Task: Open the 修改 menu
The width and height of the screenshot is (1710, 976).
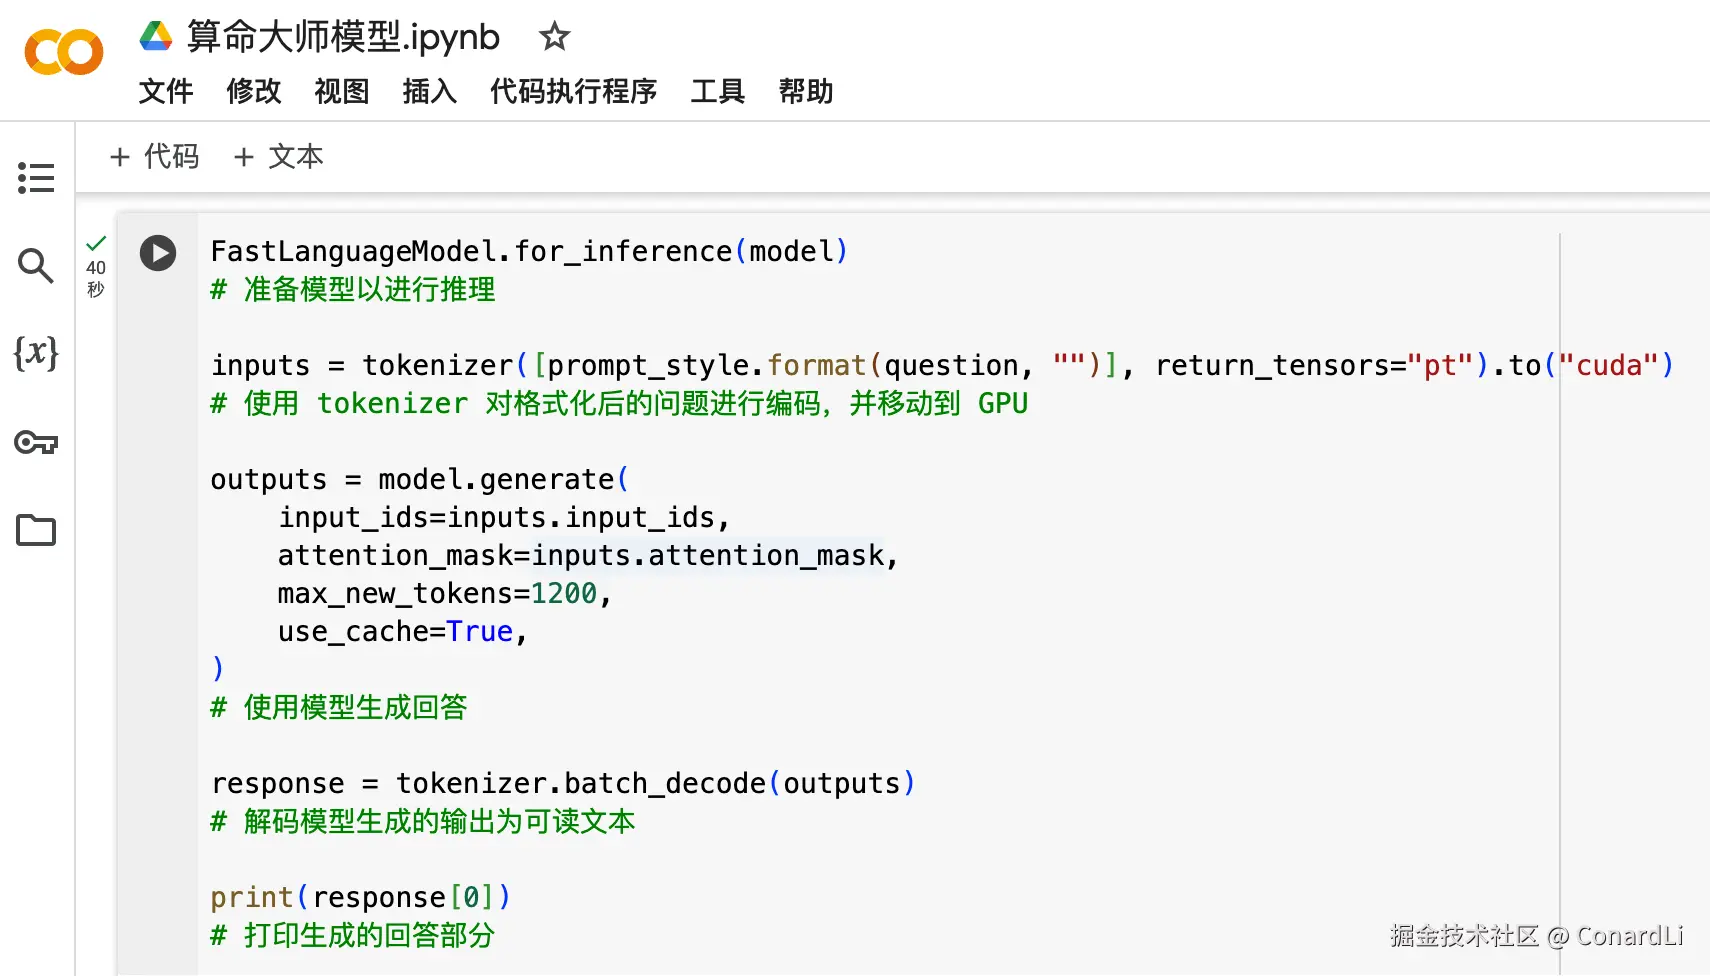Action: [254, 91]
